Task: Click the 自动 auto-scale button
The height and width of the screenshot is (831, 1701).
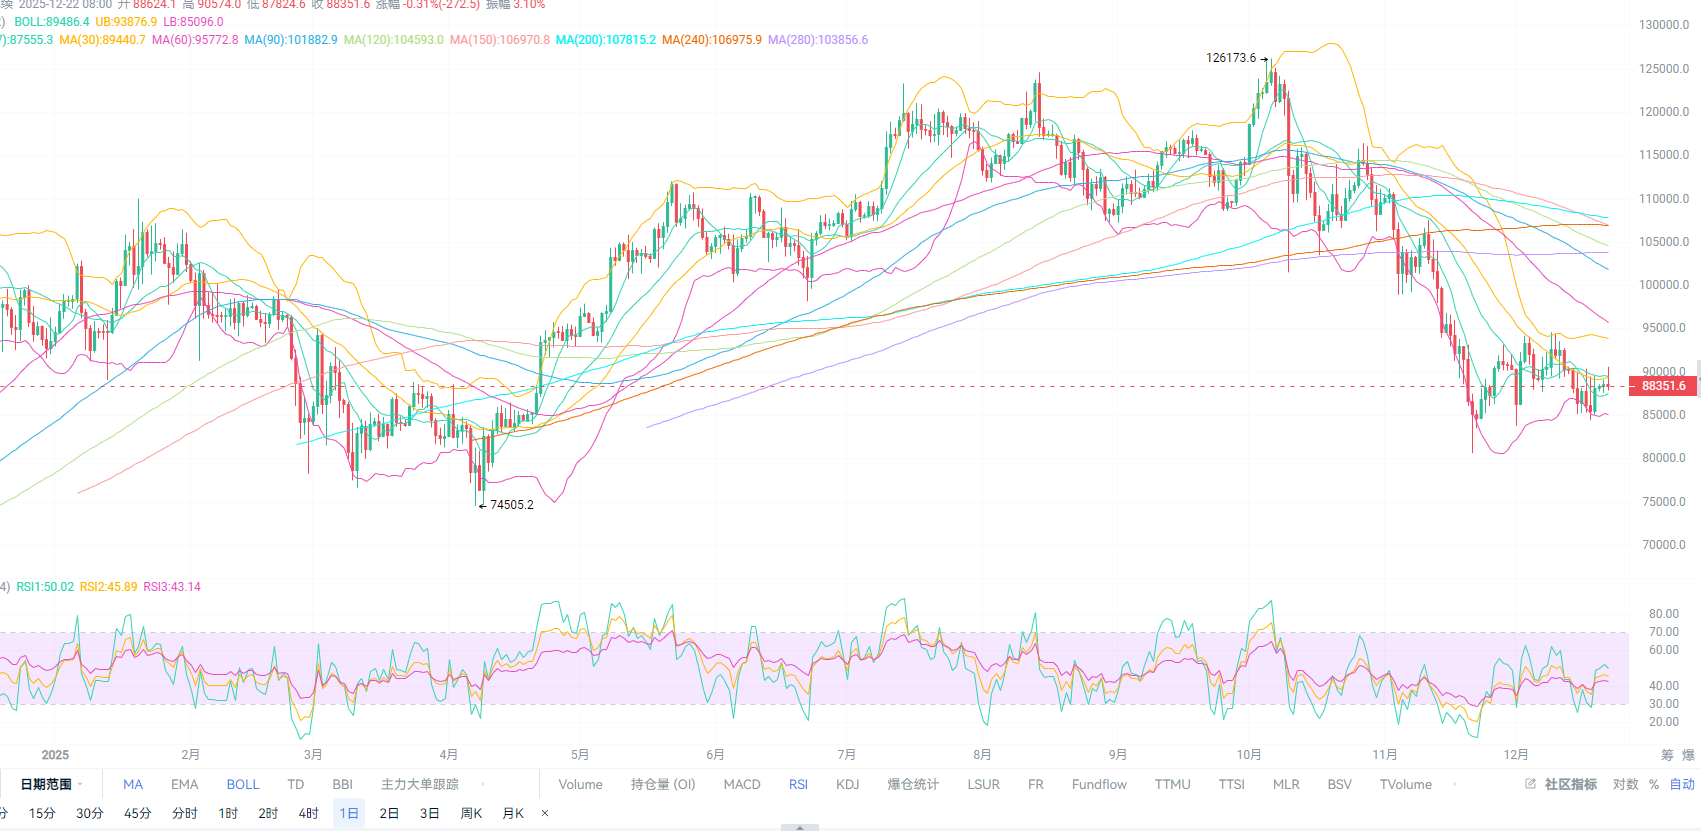Action: coord(1682,784)
